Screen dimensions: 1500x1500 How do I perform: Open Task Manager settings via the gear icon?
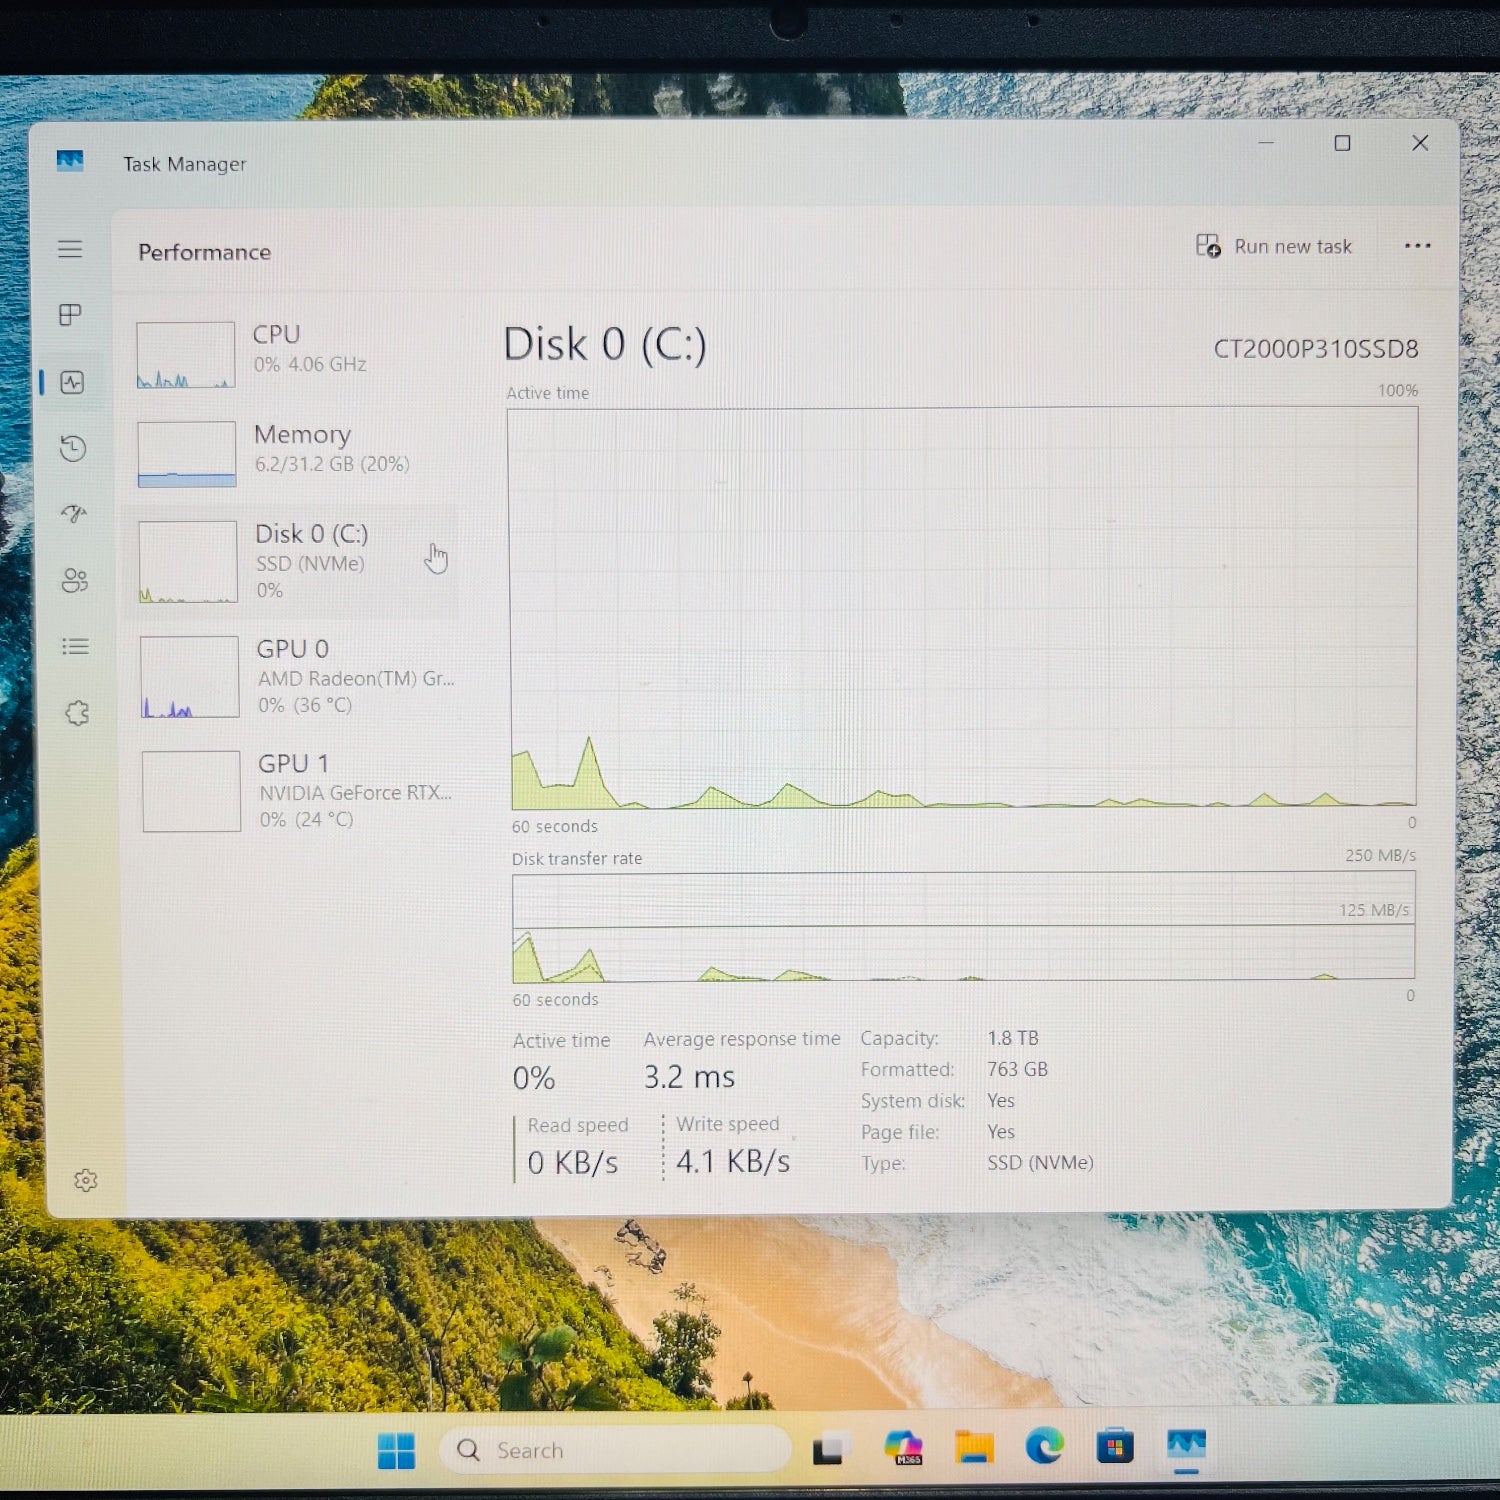tap(86, 1181)
